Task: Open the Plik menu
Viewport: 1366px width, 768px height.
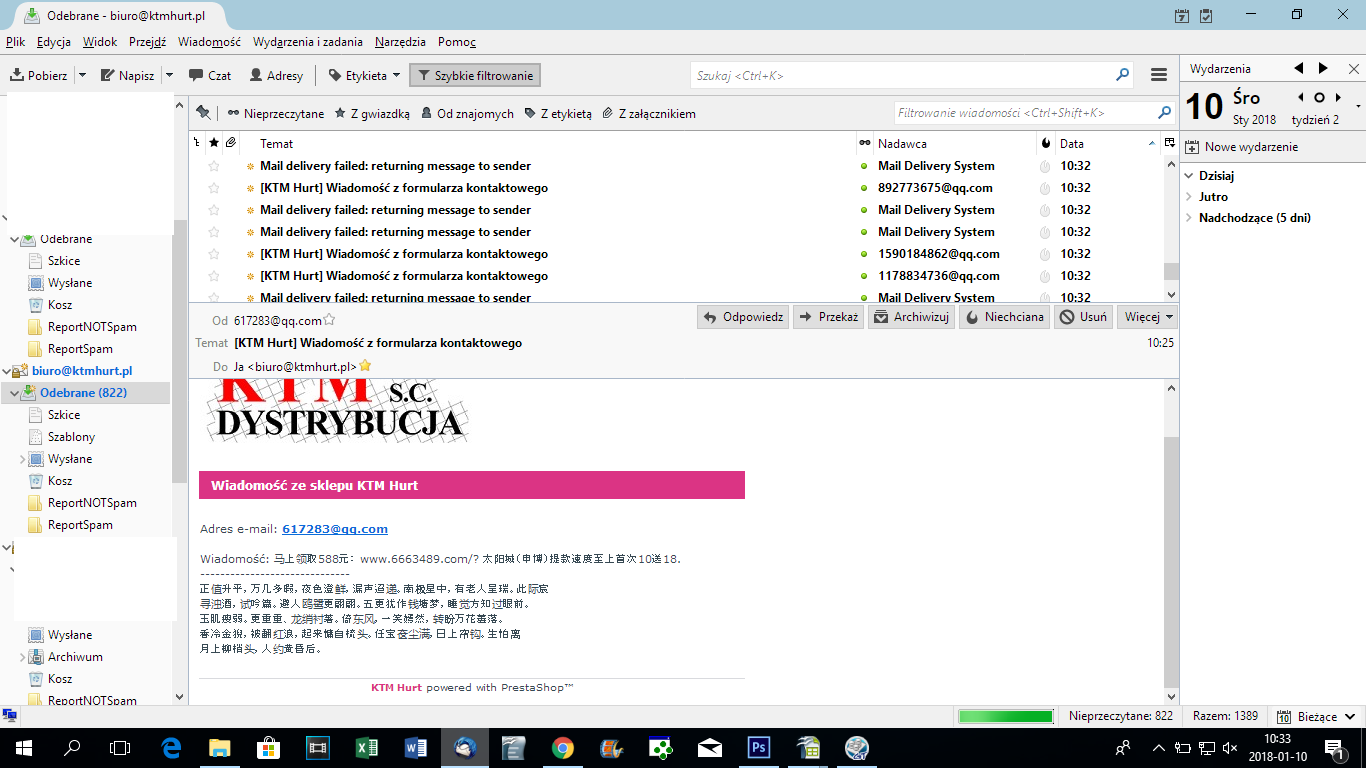Action: [x=15, y=42]
